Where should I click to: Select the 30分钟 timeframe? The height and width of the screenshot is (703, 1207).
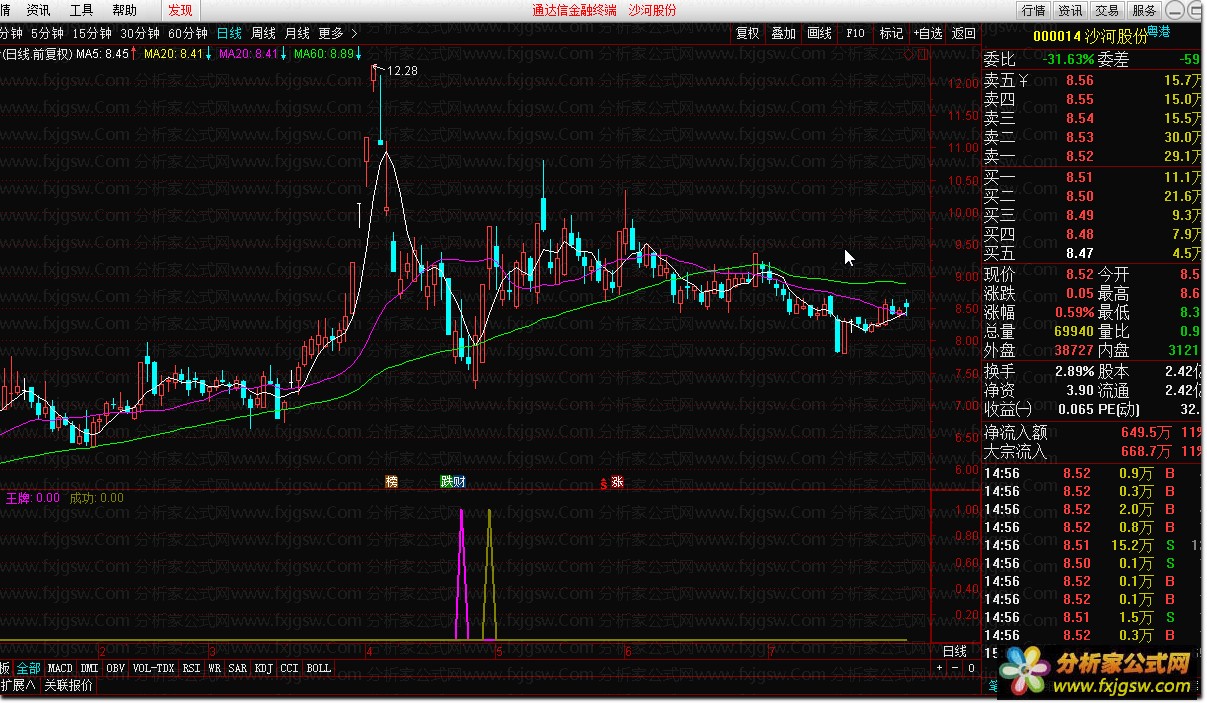point(140,33)
